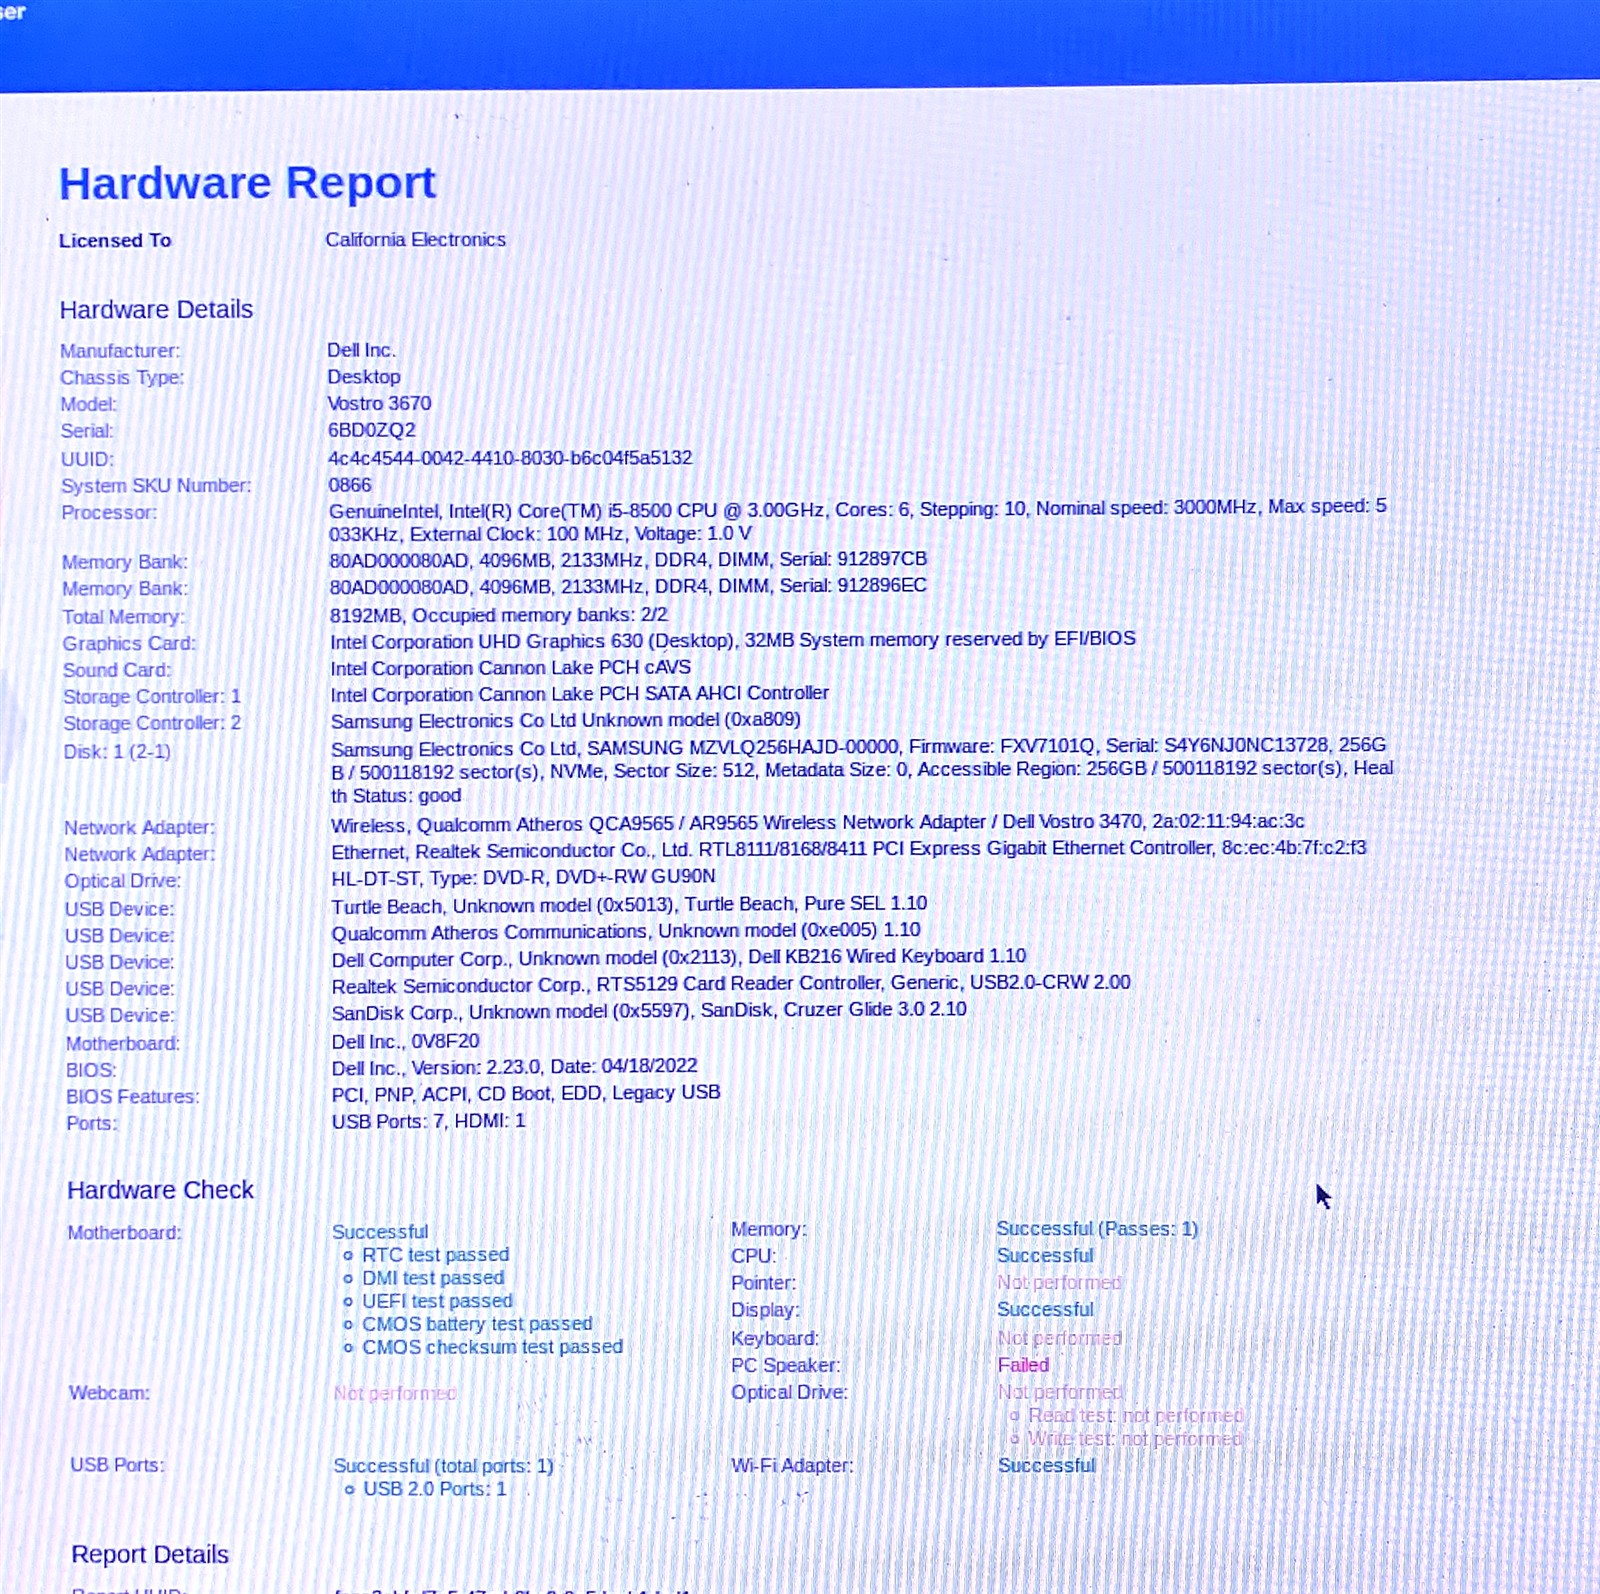This screenshot has width=1600, height=1594.
Task: Click the Hardware Report page title
Action: pos(247,184)
